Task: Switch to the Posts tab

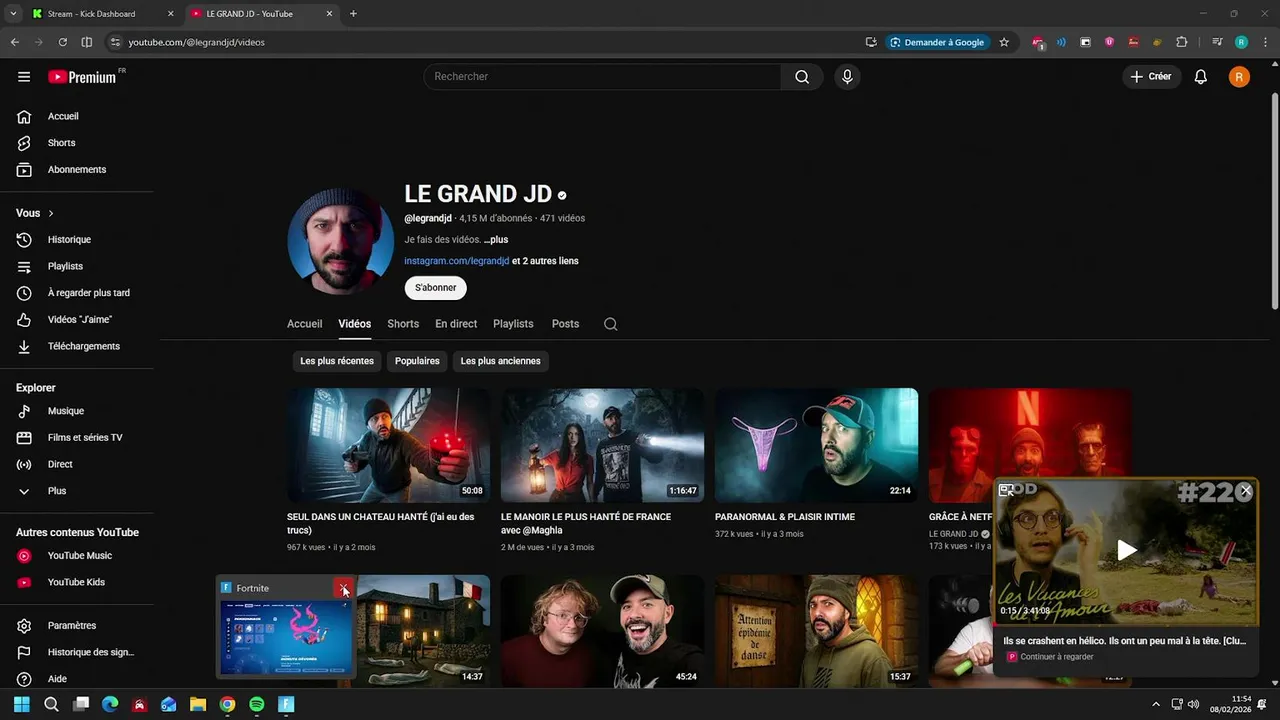Action: tap(565, 324)
